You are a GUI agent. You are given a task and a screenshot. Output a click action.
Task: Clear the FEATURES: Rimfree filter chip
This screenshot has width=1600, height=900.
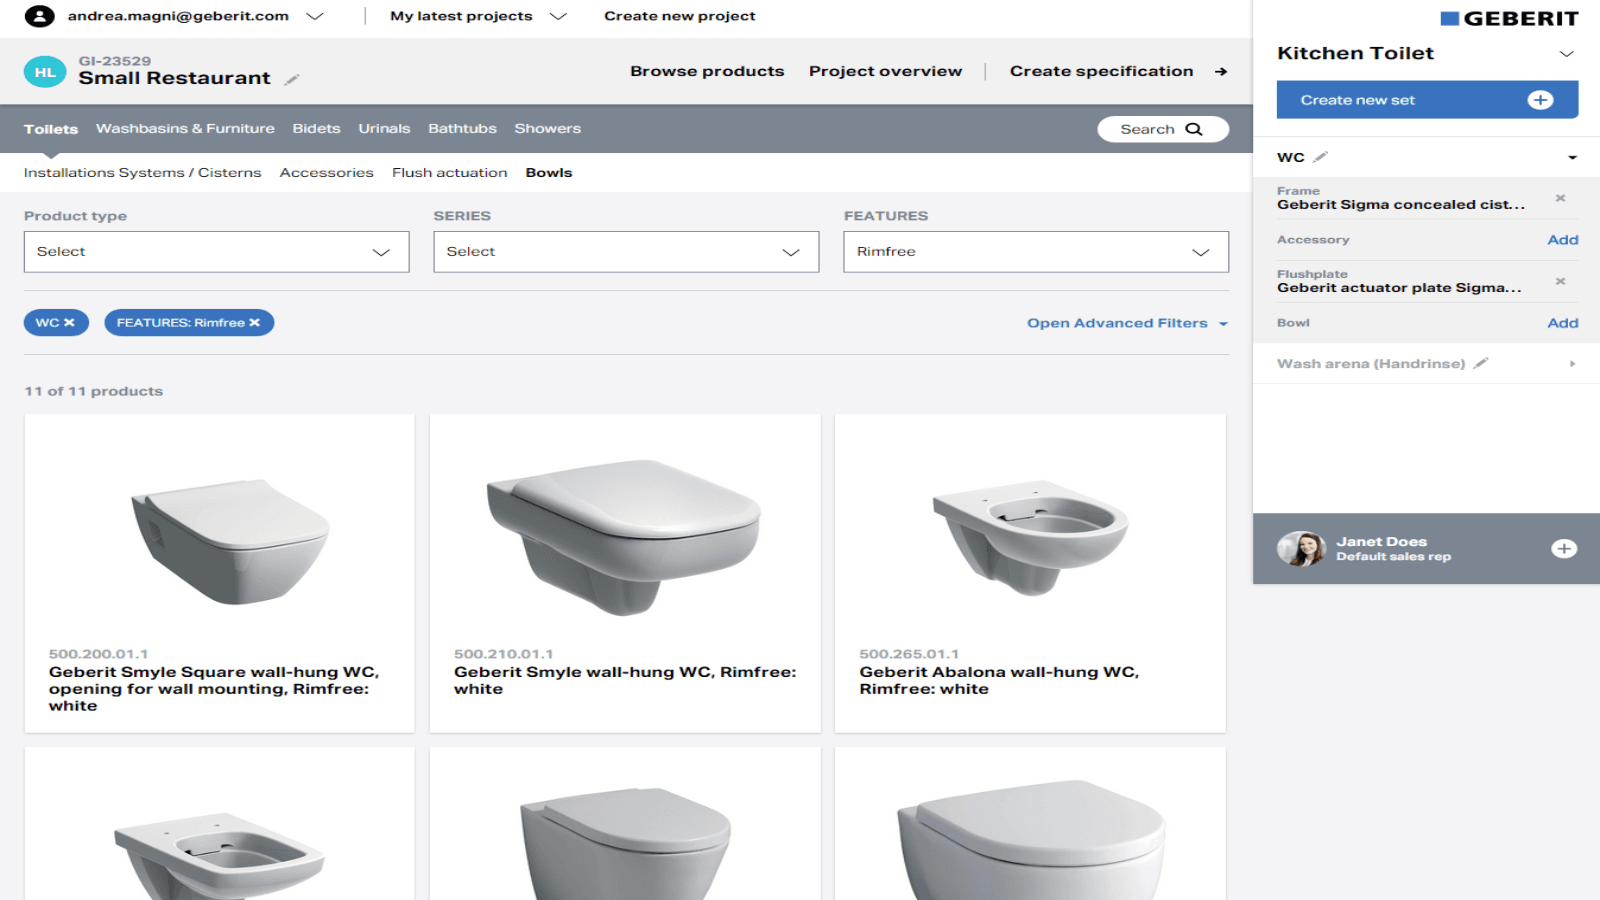[255, 322]
